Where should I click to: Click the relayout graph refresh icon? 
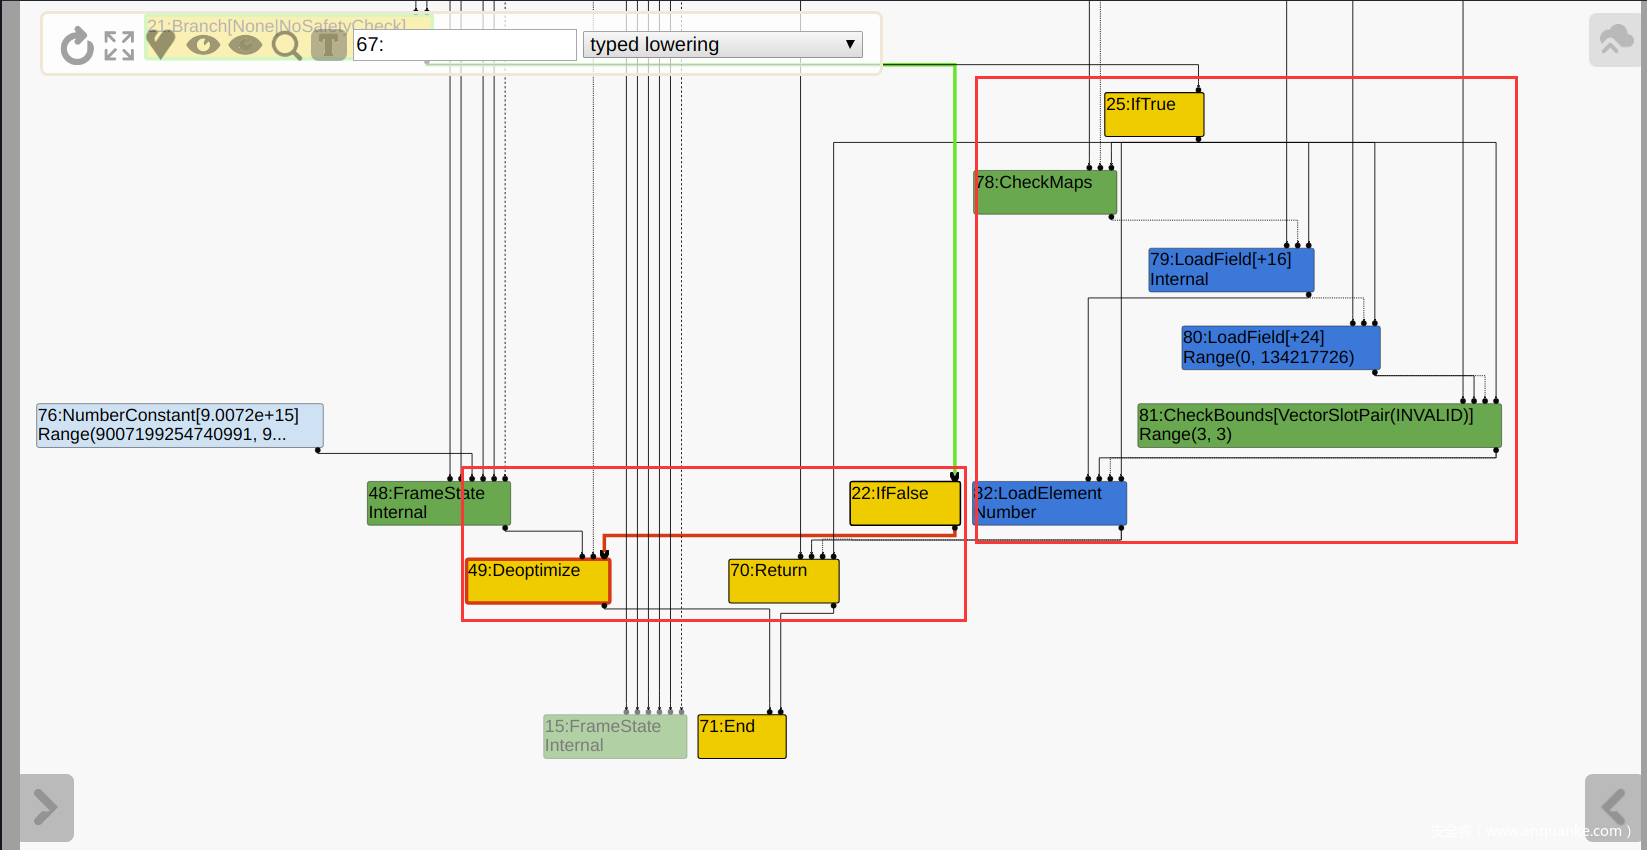(x=76, y=45)
